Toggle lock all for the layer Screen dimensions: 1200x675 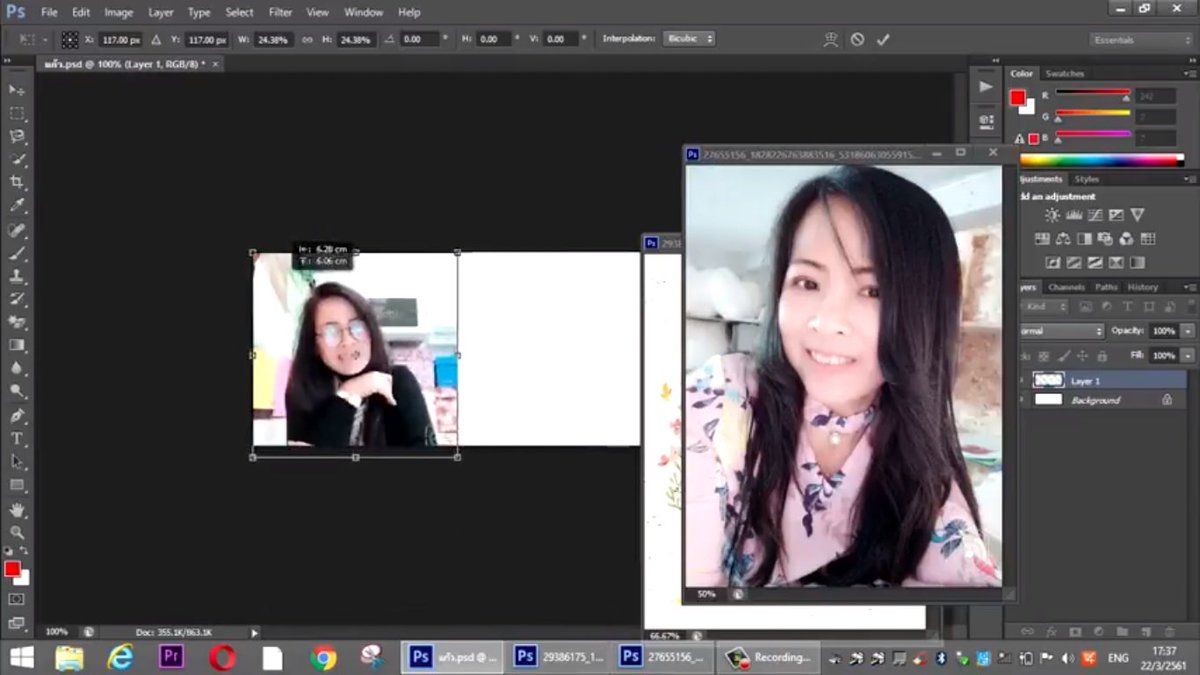point(1102,356)
